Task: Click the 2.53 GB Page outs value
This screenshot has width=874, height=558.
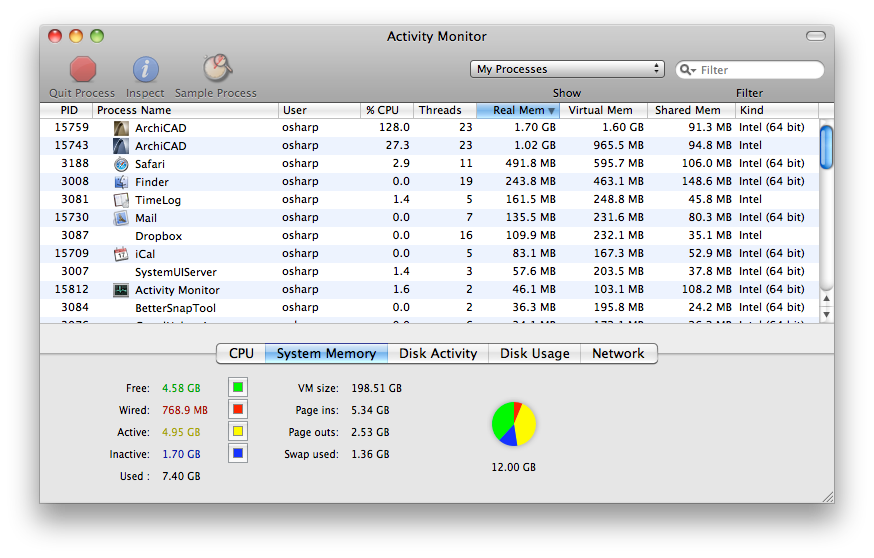Action: 370,432
